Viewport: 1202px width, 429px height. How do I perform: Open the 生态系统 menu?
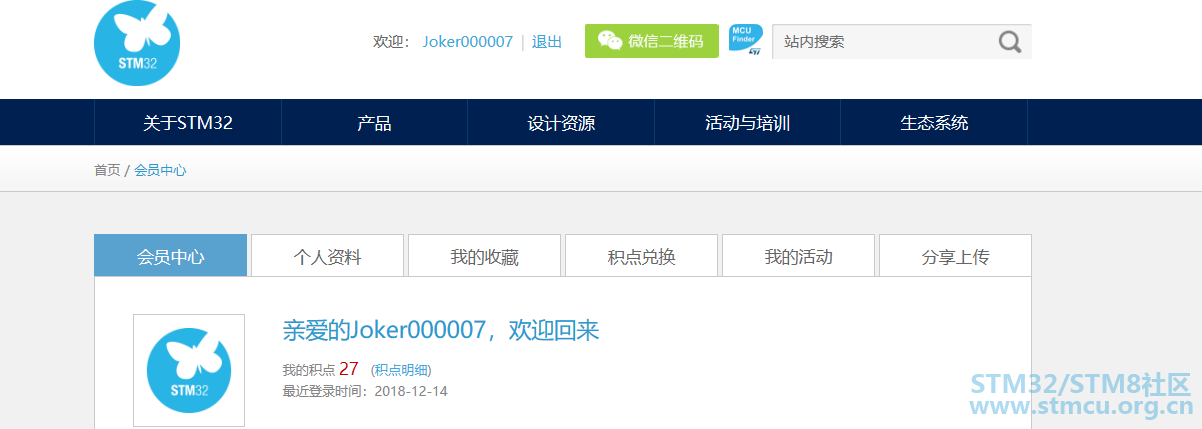coord(934,123)
